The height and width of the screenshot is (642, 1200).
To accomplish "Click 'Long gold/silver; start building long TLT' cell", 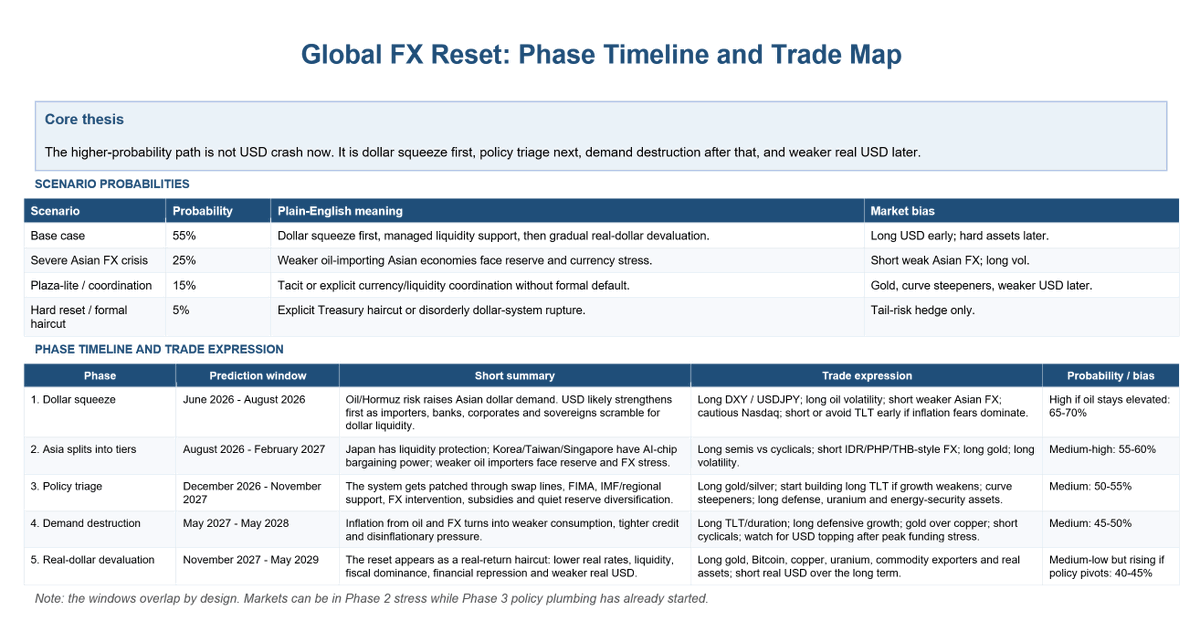I will tap(867, 493).
